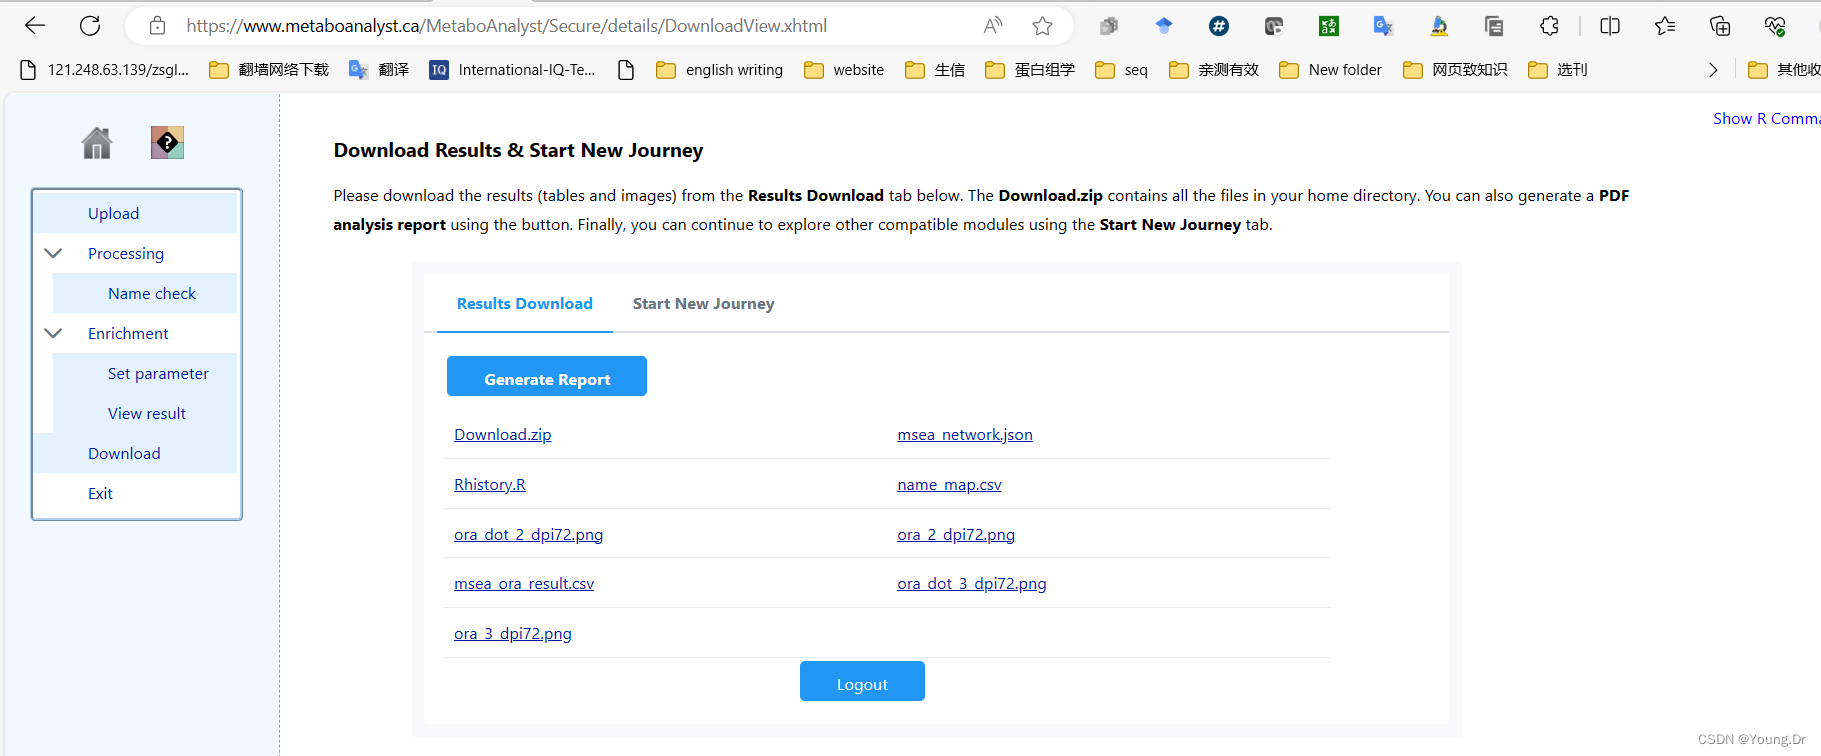Download msea_network.json
This screenshot has height=756, width=1821.
pyautogui.click(x=965, y=434)
